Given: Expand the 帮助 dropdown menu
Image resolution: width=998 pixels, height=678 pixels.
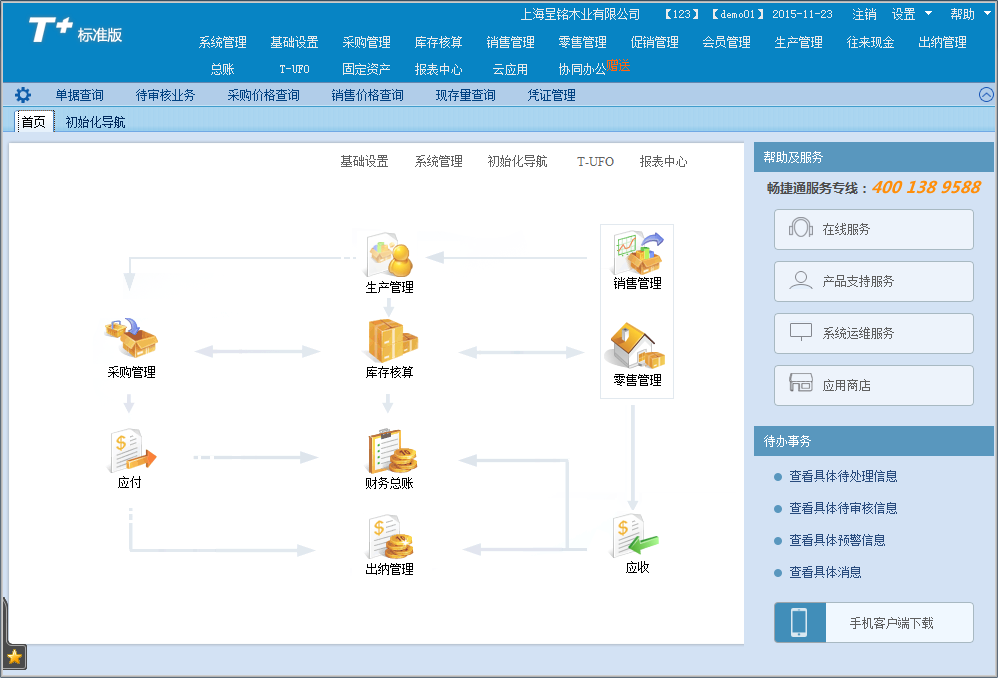Looking at the screenshot, I should pyautogui.click(x=967, y=14).
